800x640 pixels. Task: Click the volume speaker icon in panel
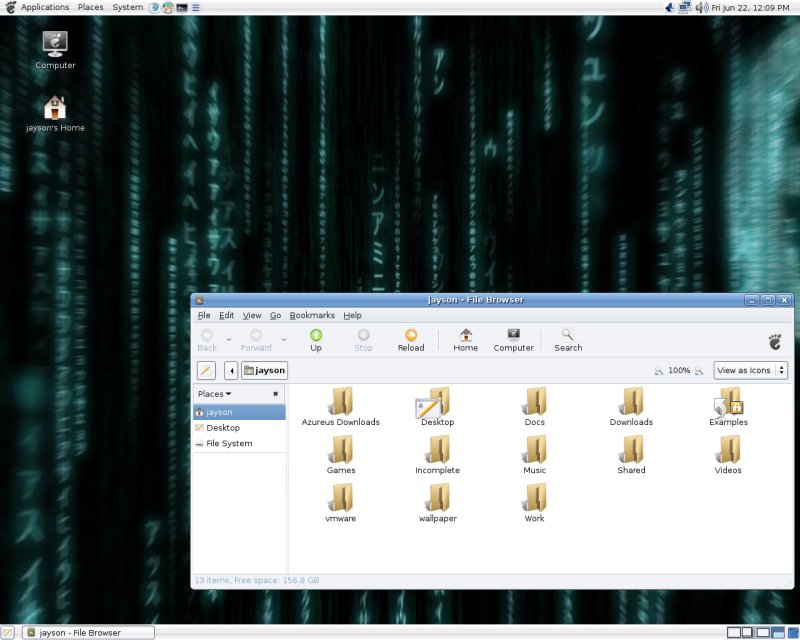701,7
